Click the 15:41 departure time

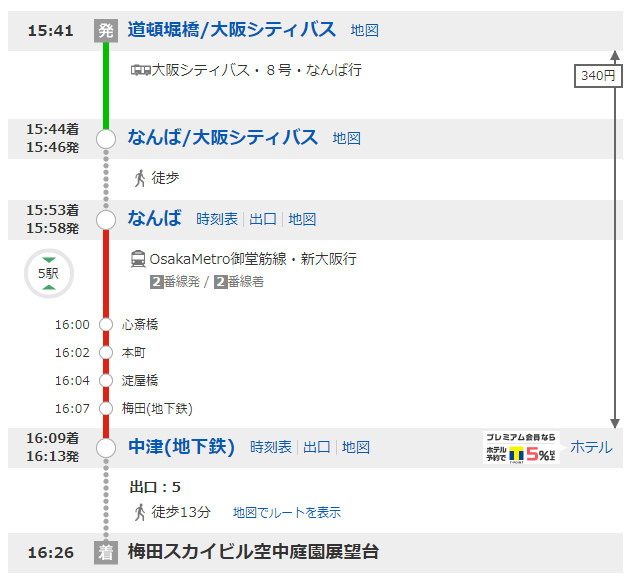point(50,31)
